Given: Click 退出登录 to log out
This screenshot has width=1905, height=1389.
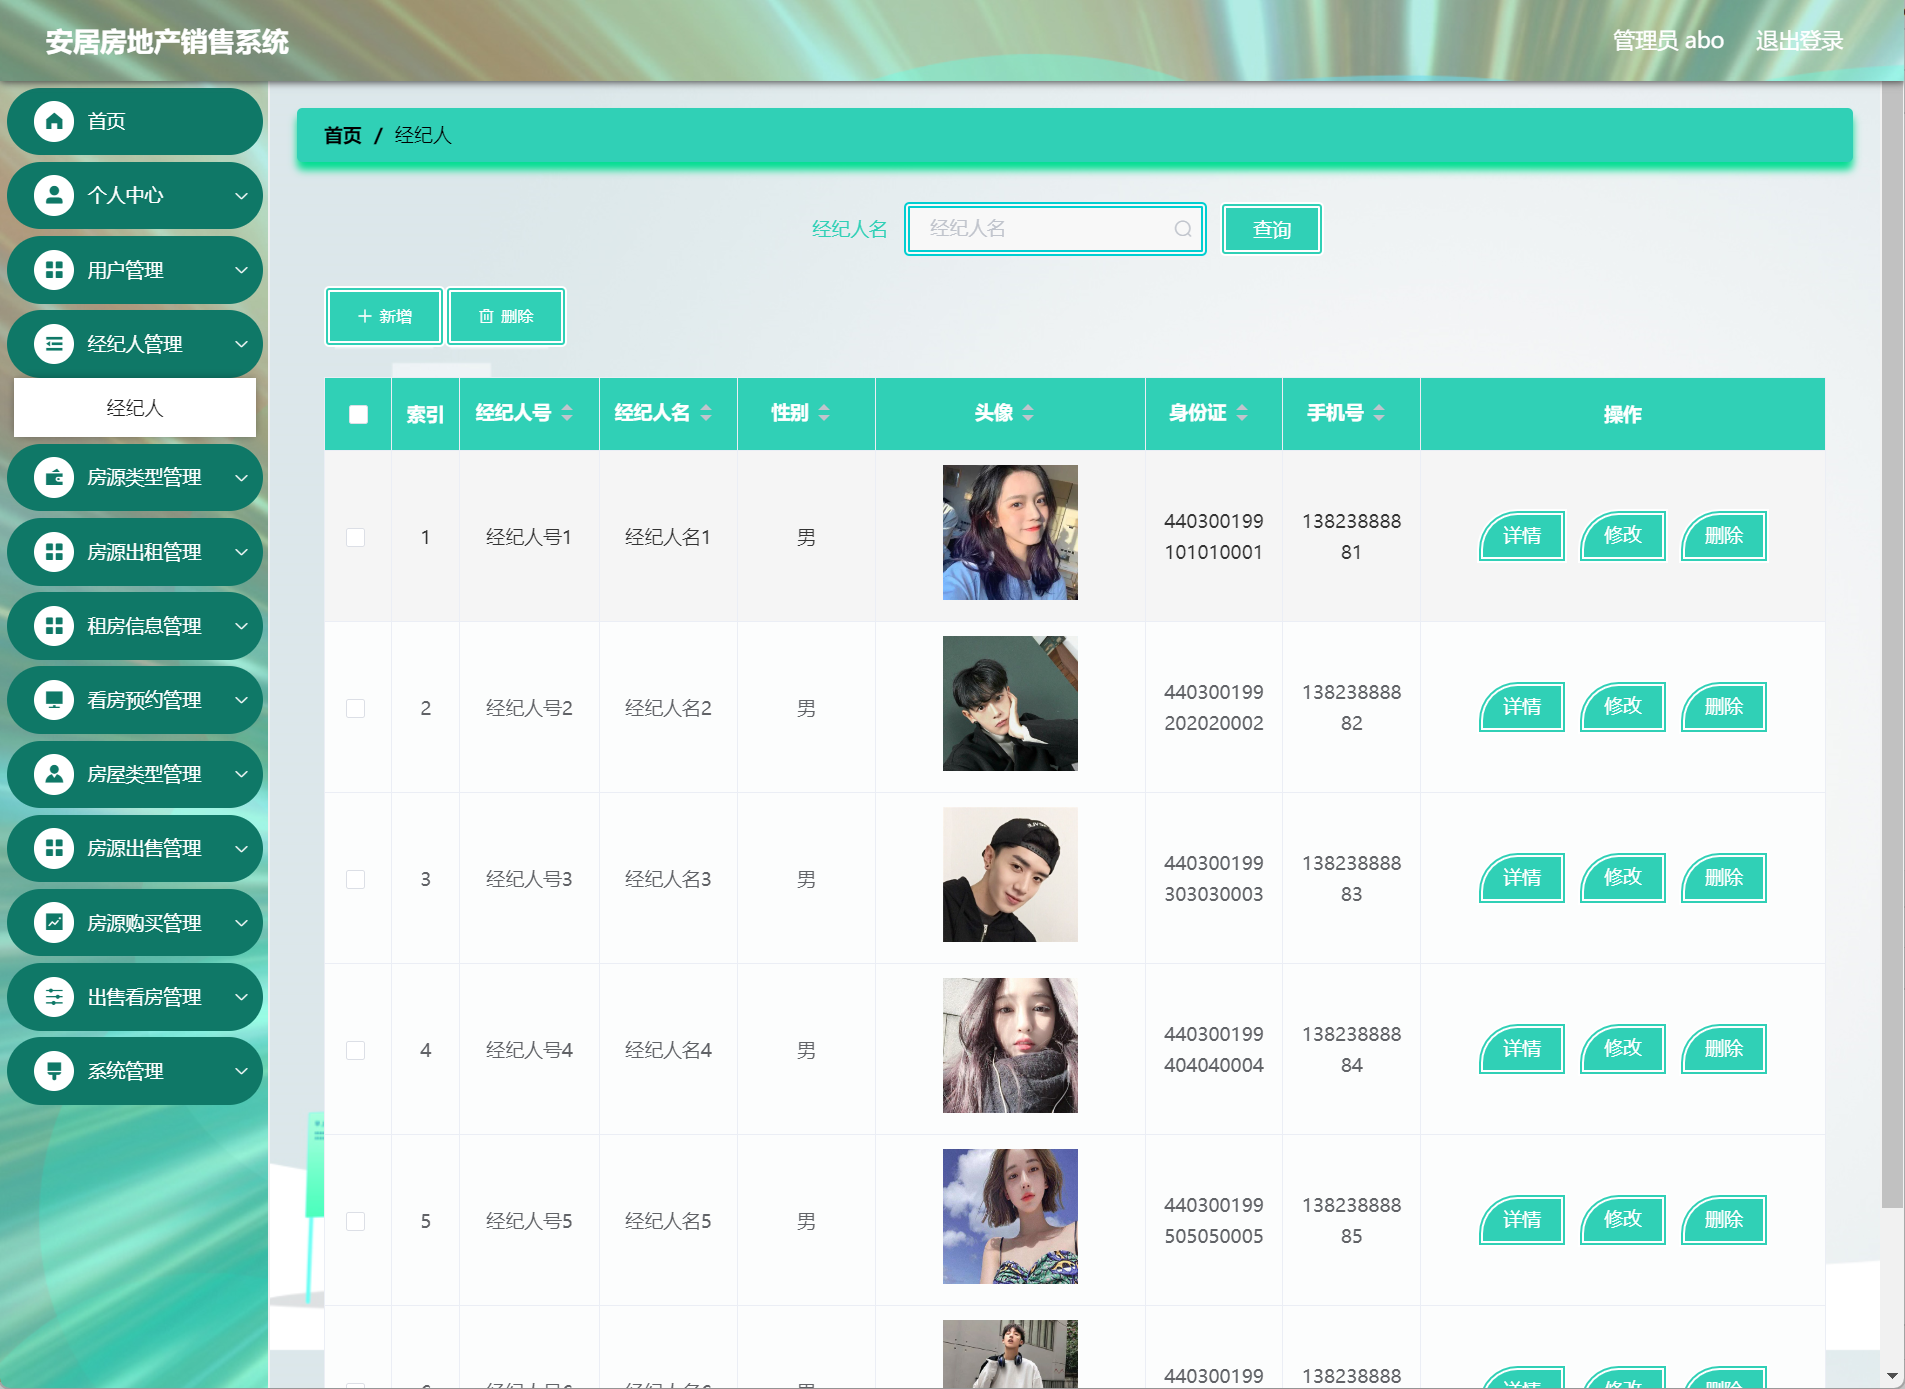Looking at the screenshot, I should tap(1799, 41).
